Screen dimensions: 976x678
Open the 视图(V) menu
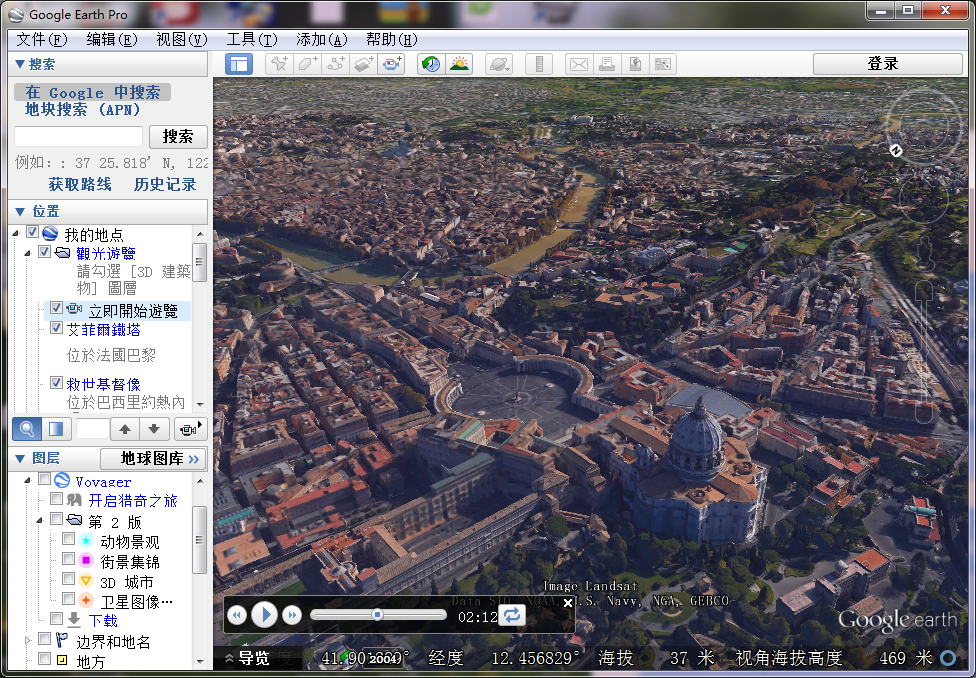coord(181,39)
